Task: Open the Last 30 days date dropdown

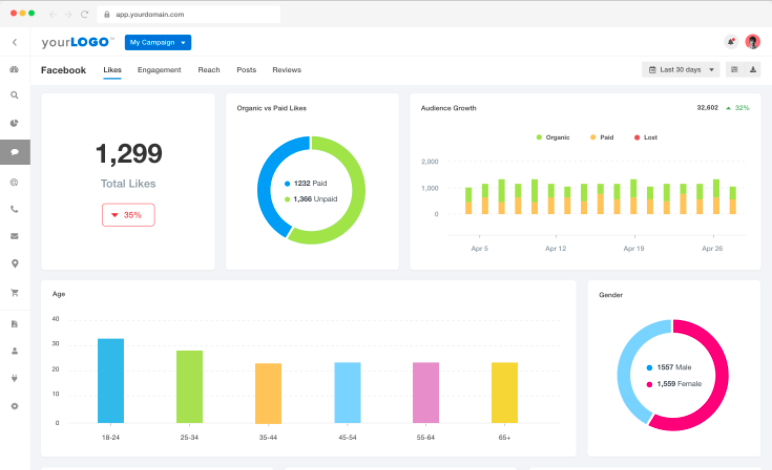Action: (x=681, y=70)
